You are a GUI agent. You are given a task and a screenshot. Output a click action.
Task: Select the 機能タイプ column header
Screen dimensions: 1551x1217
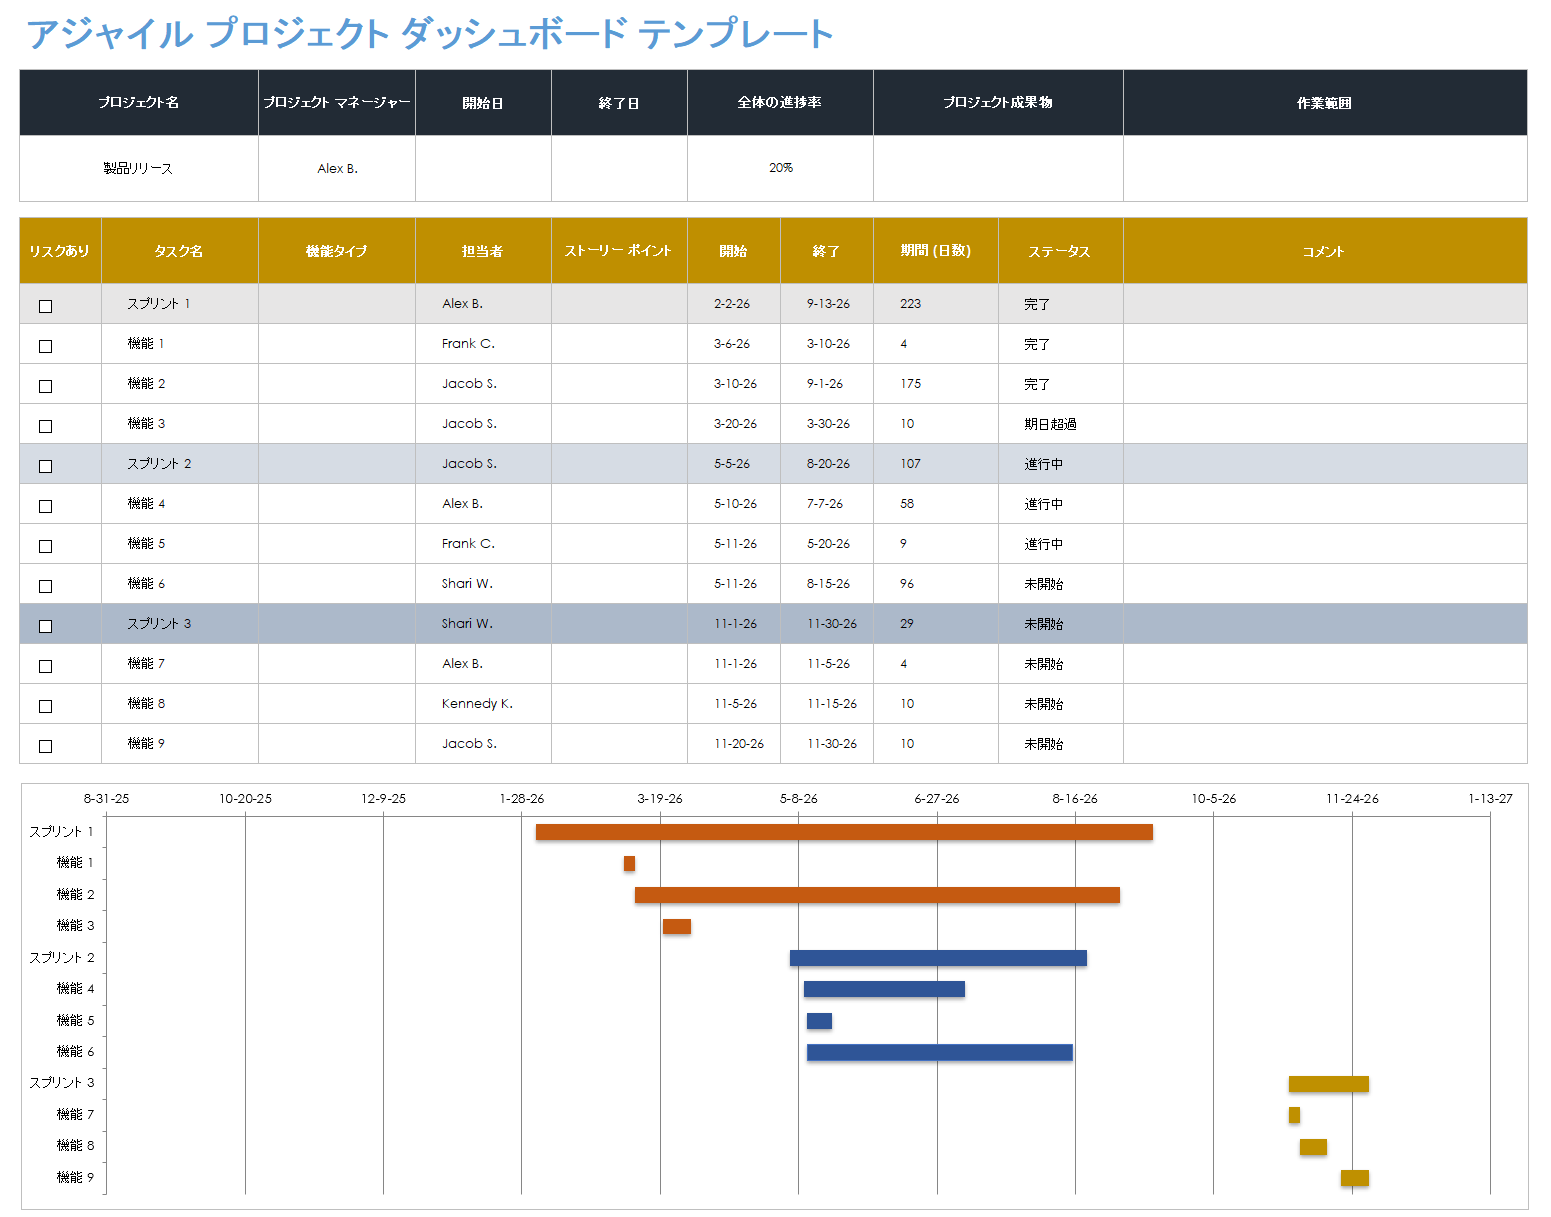point(337,251)
